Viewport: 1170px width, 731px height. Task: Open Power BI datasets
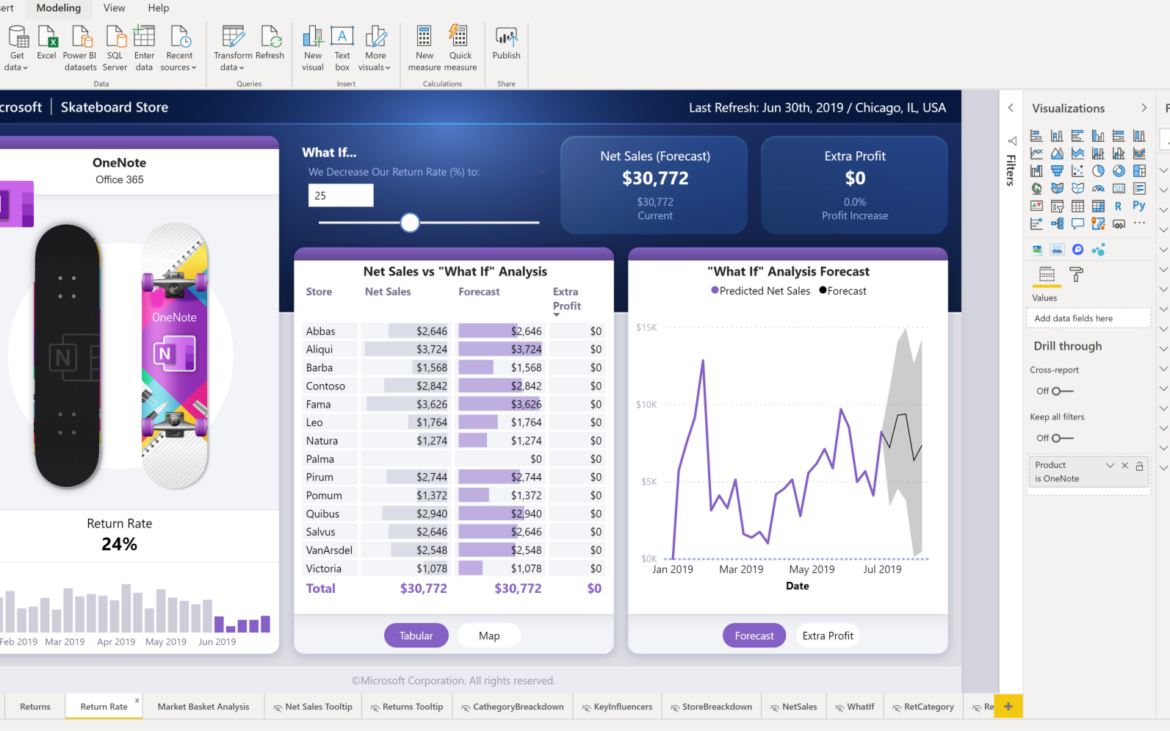coord(80,48)
